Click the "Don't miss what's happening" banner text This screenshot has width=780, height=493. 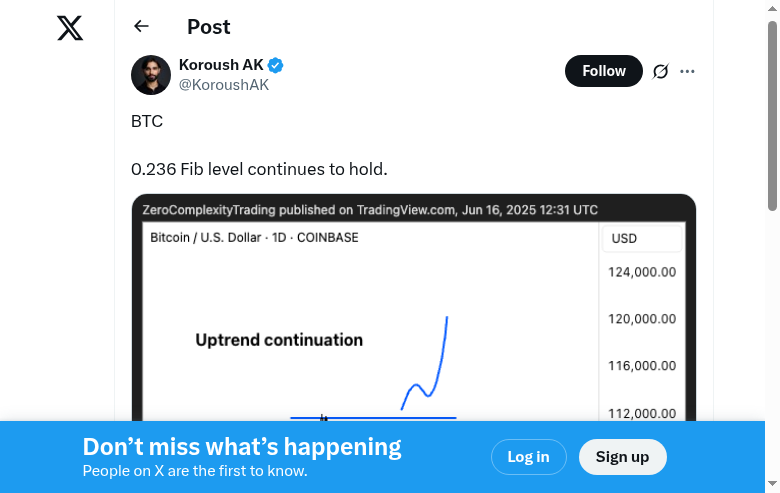242,447
